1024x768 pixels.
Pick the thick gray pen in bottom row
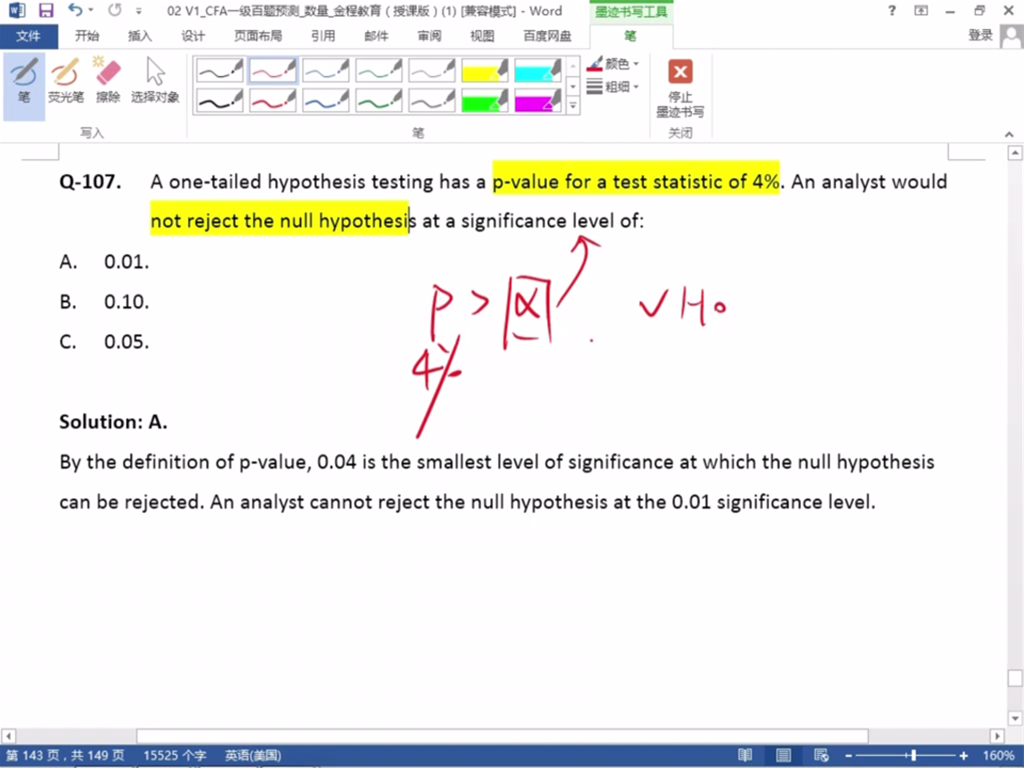pyautogui.click(x=432, y=100)
